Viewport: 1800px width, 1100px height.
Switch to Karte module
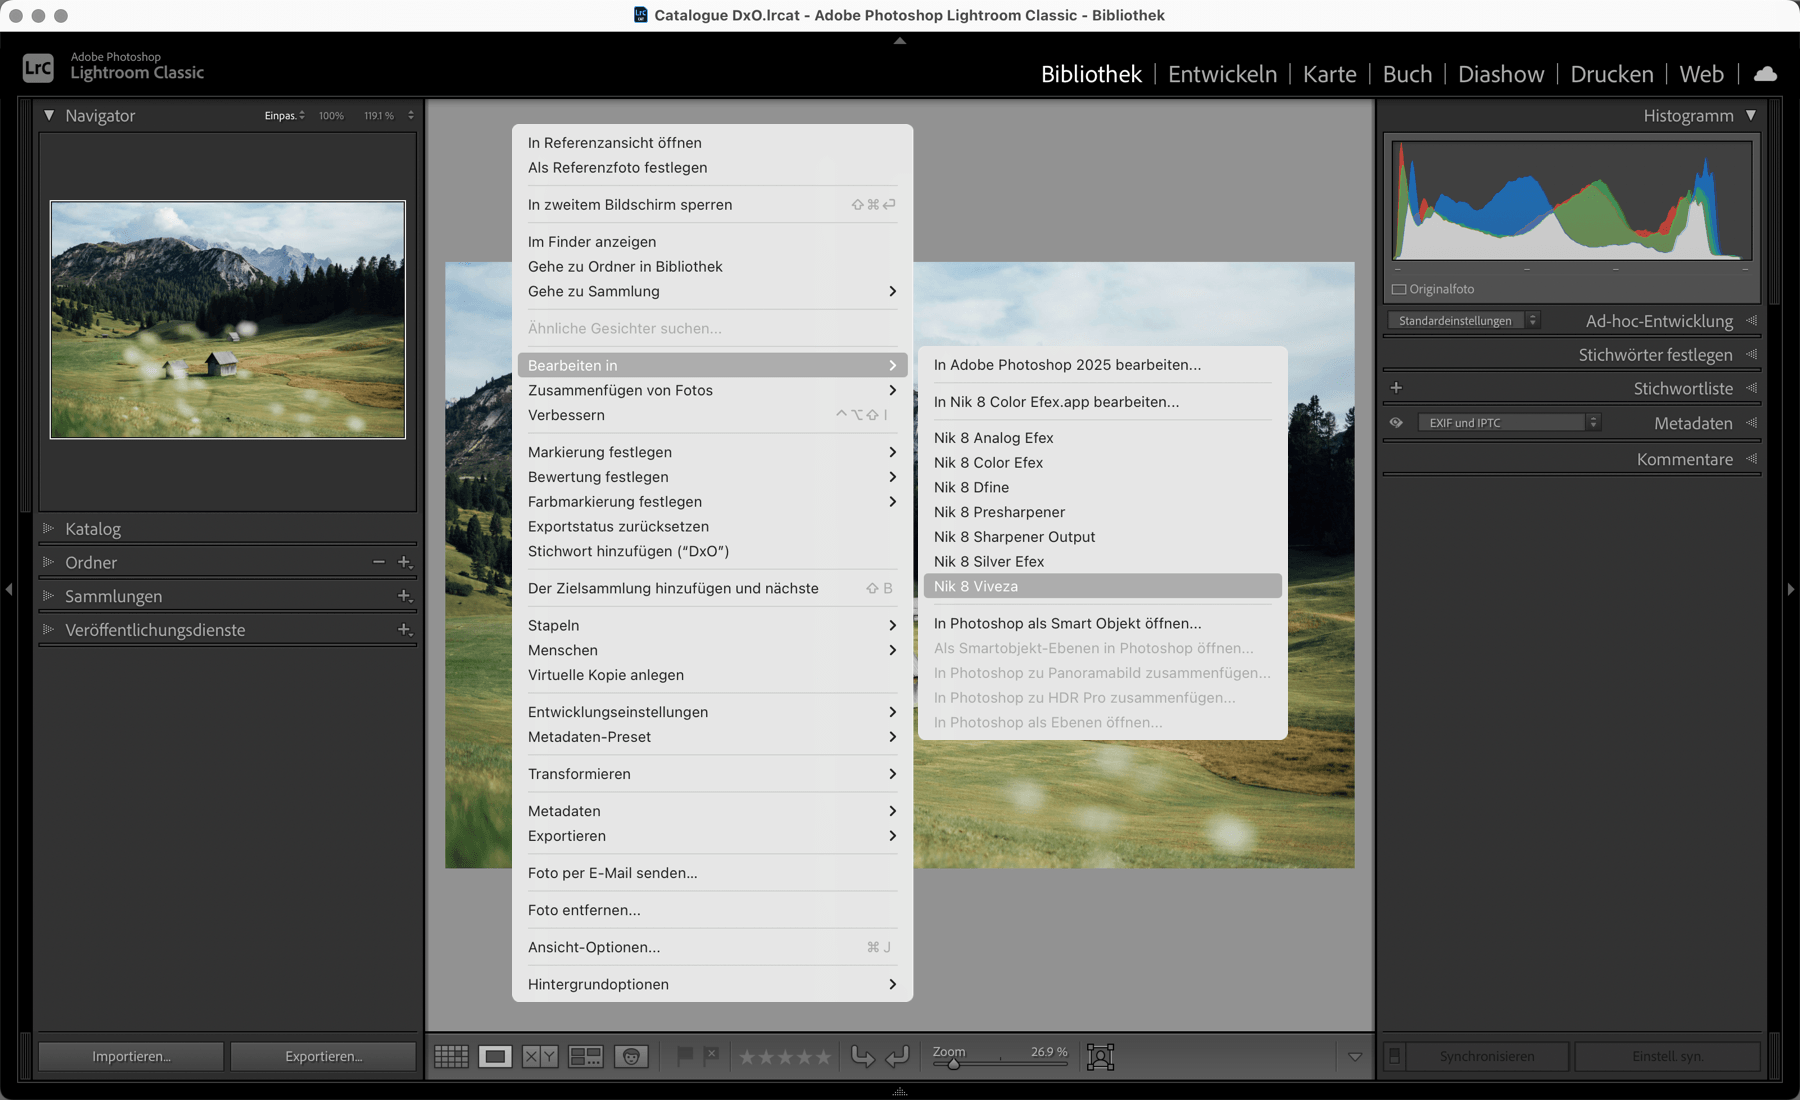pos(1330,74)
